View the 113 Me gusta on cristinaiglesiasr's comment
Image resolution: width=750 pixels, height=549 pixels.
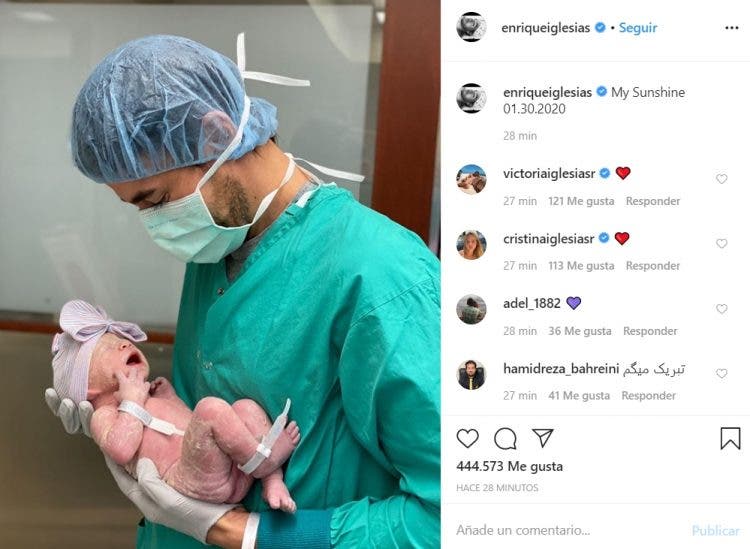click(x=581, y=266)
